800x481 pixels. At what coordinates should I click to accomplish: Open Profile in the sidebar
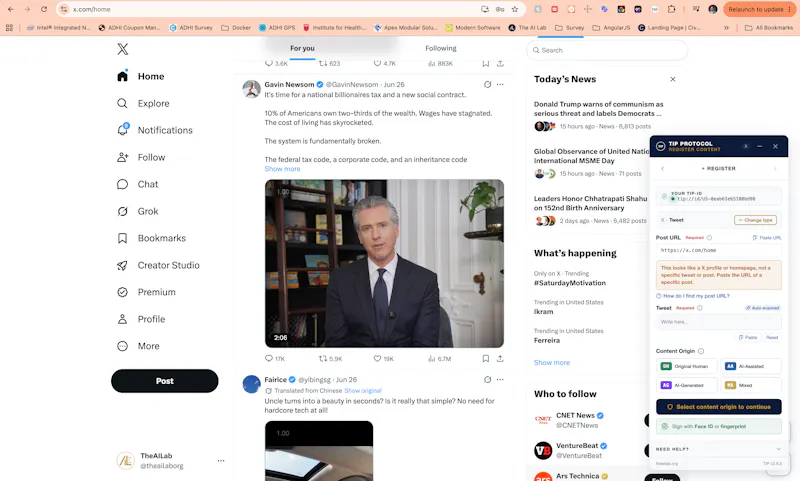[141, 319]
